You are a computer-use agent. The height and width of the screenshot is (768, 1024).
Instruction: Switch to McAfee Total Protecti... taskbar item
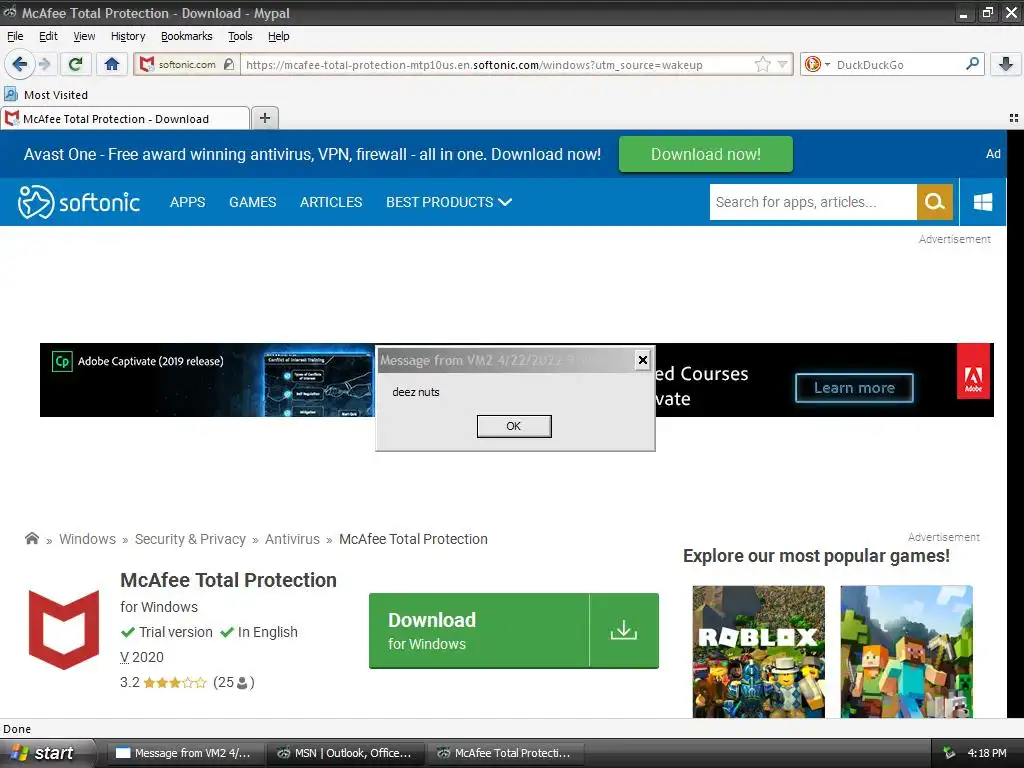point(505,753)
